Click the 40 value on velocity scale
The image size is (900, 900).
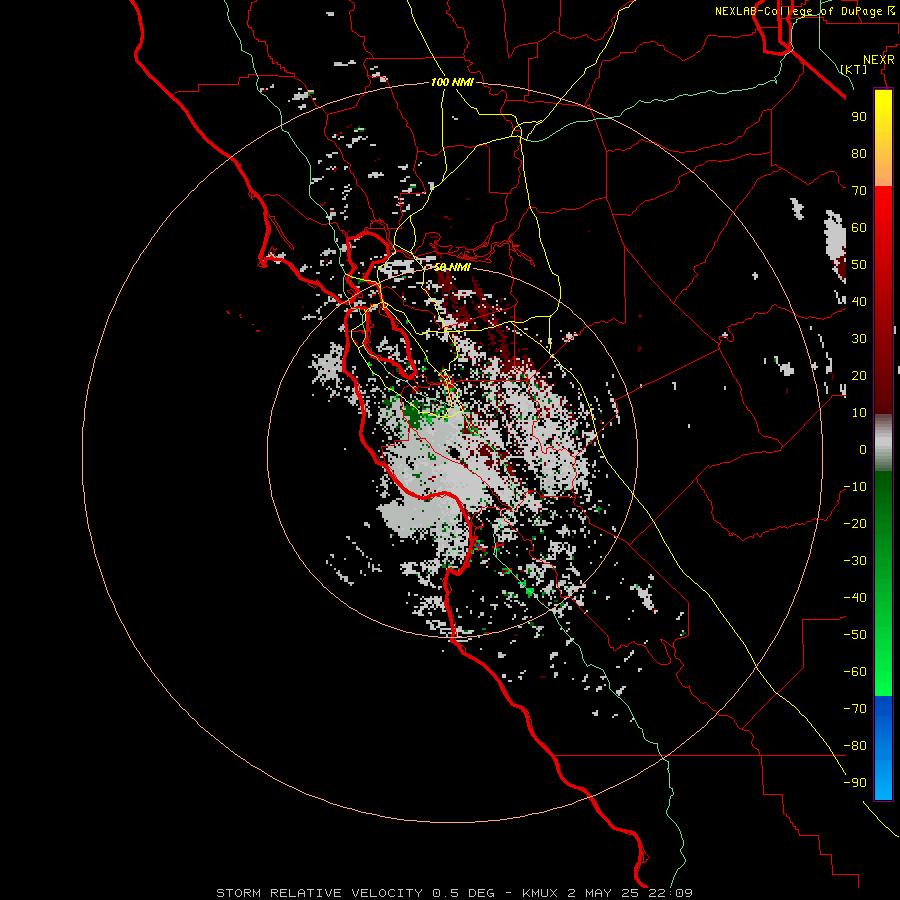coord(859,301)
